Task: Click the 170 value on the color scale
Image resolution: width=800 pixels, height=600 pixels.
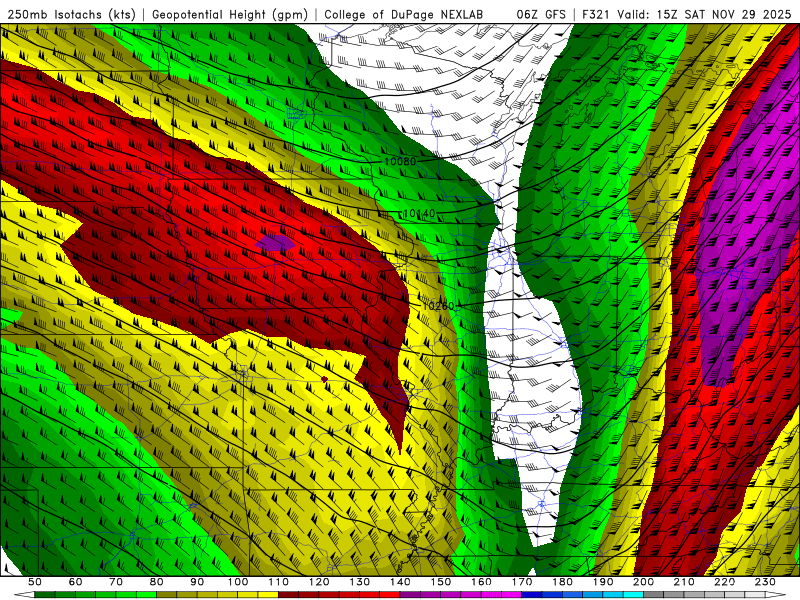Action: [522, 582]
